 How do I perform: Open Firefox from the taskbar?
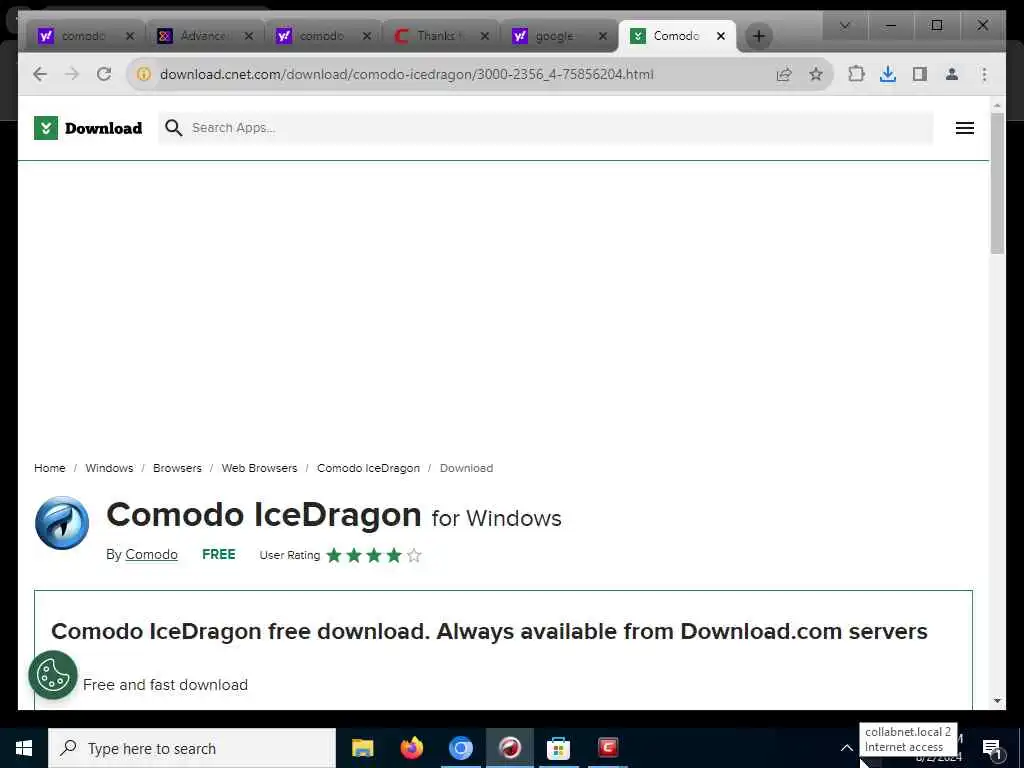point(411,748)
